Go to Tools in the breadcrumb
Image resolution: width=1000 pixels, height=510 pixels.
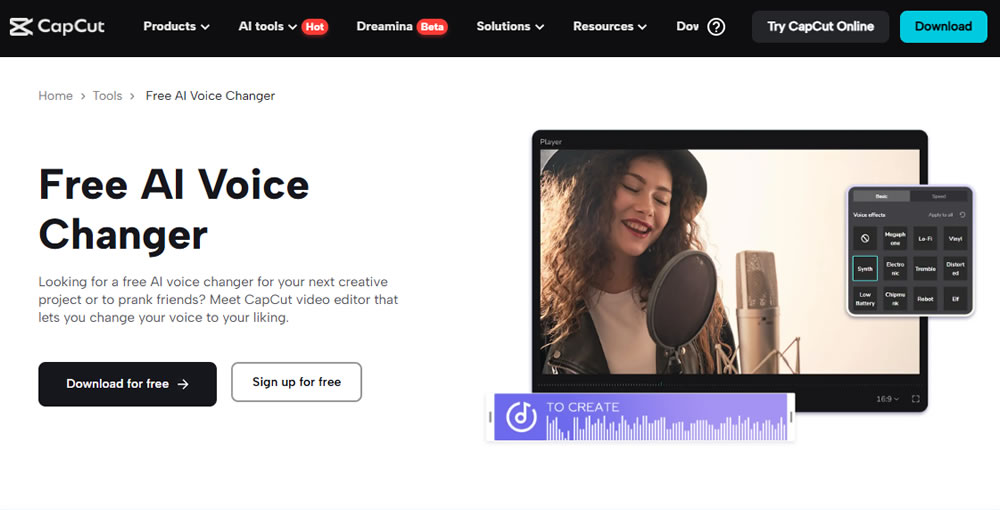[107, 96]
